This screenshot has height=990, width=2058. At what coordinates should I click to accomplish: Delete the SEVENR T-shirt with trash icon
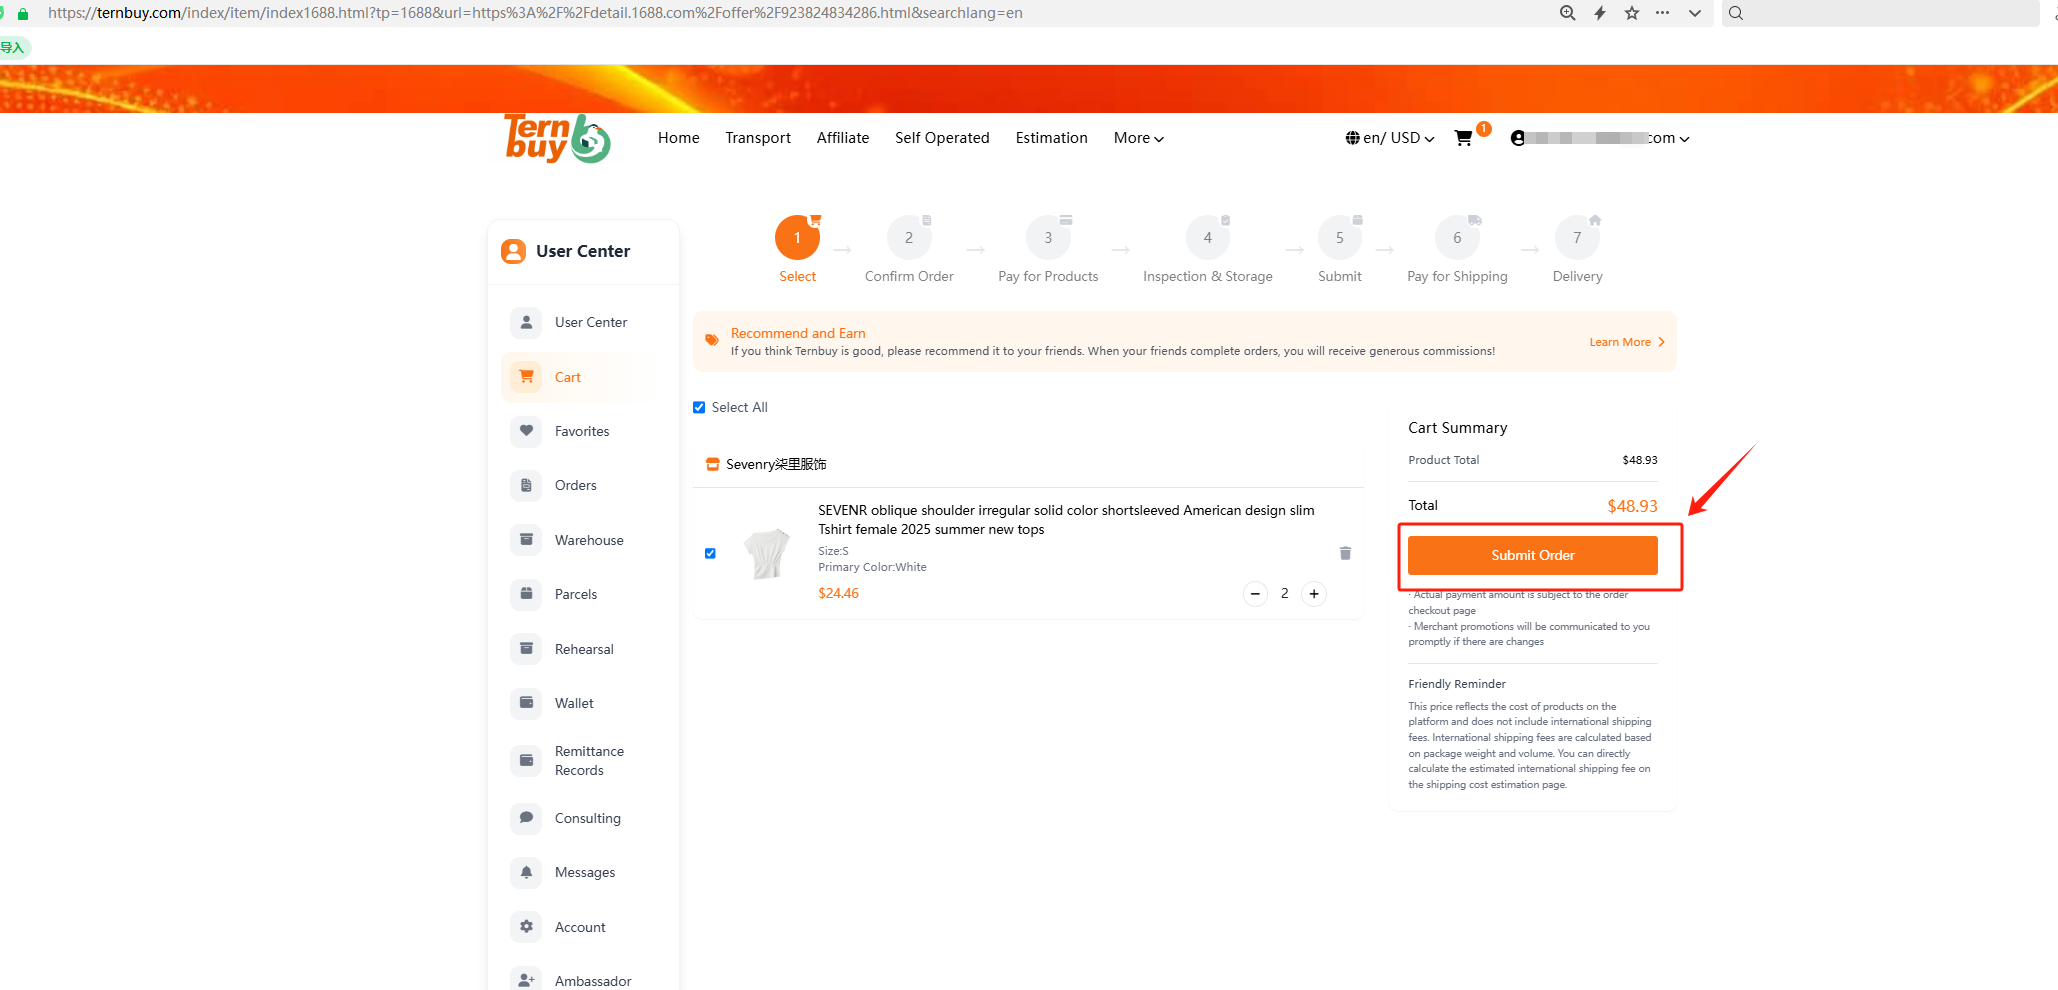click(x=1345, y=553)
